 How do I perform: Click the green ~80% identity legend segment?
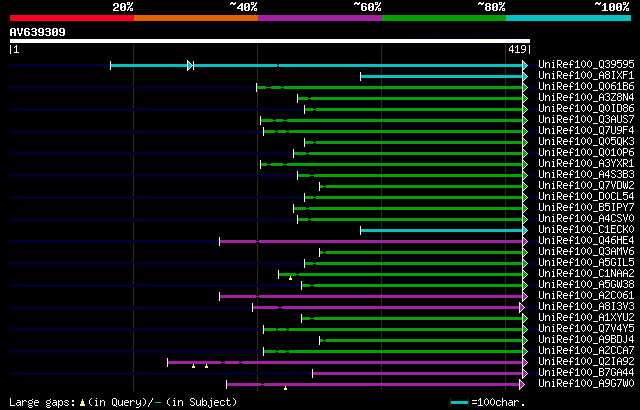[444, 18]
